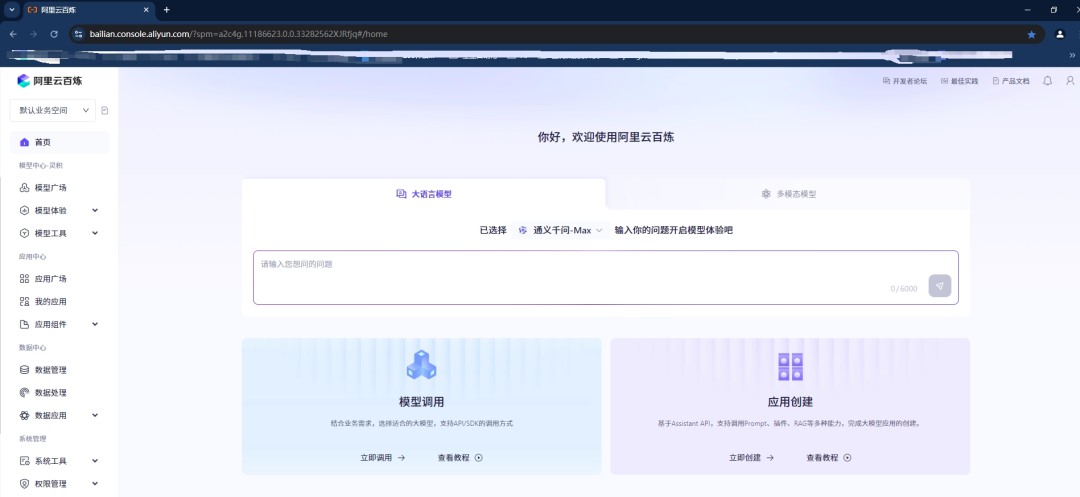Click the play icon beside 模型调用 查看教程
Image resolution: width=1080 pixels, height=497 pixels.
click(479, 458)
